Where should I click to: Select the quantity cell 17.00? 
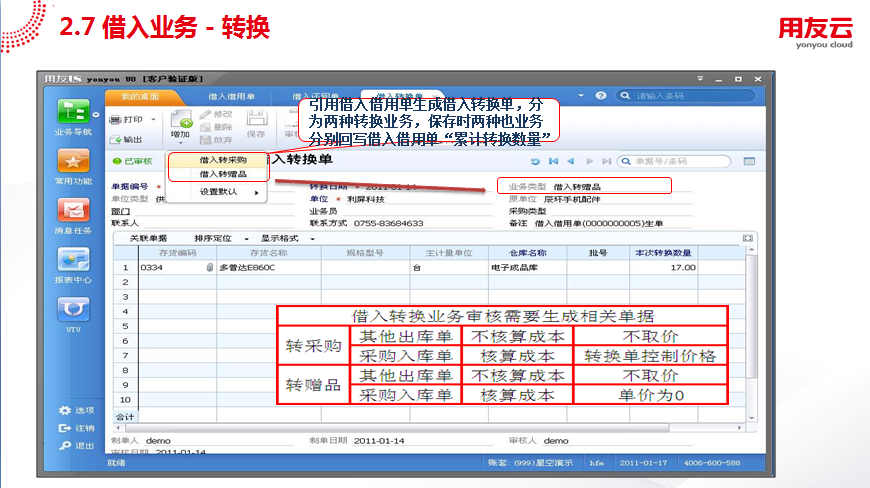coord(664,267)
